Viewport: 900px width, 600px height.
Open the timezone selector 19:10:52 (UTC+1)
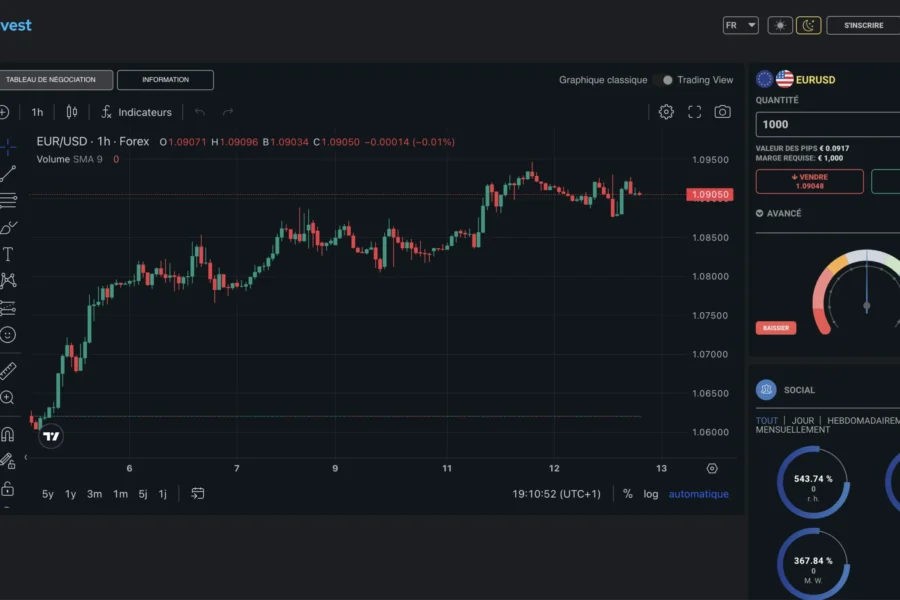pyautogui.click(x=556, y=494)
